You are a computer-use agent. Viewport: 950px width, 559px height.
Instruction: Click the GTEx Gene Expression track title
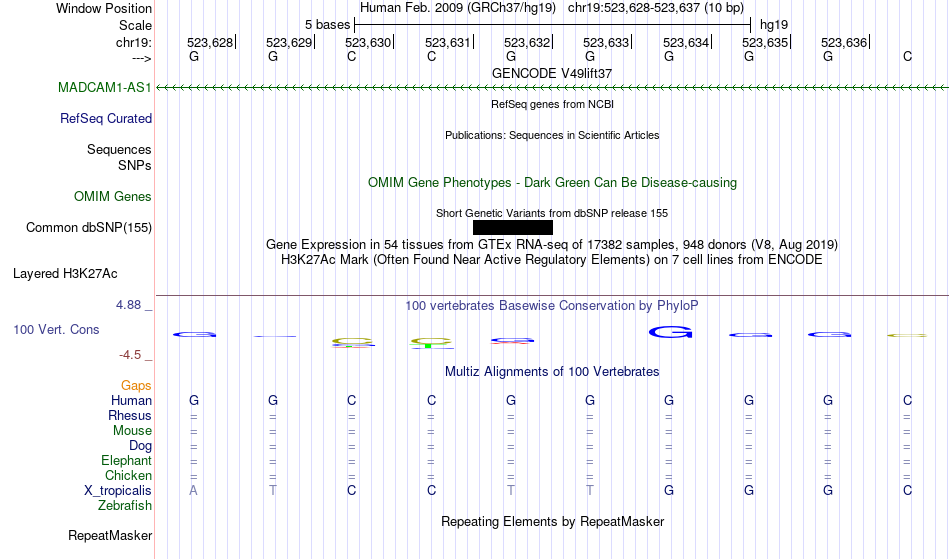(552, 245)
